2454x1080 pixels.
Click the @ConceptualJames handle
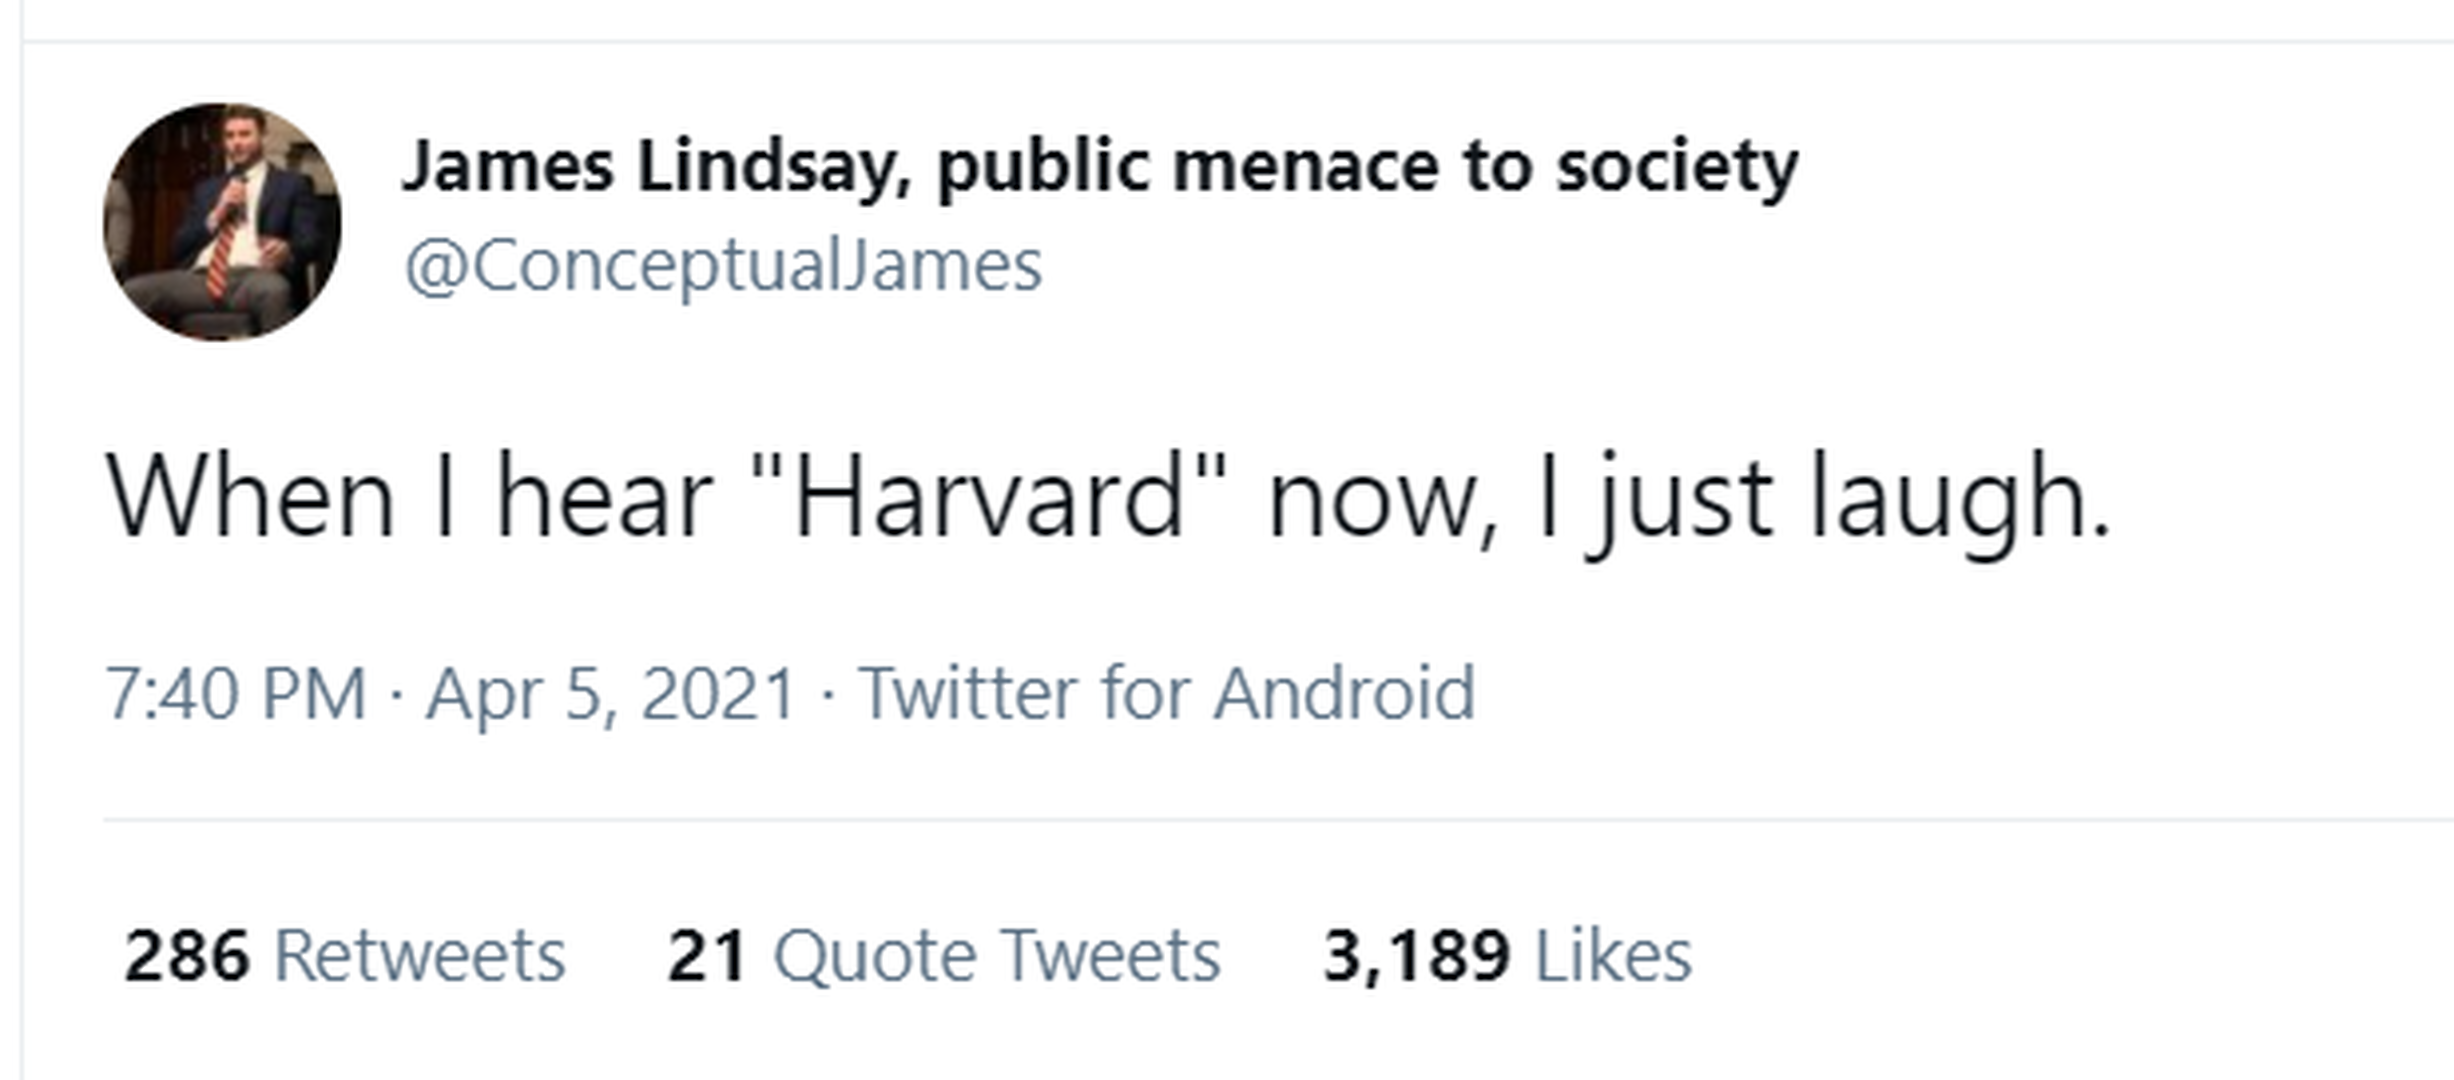(723, 266)
